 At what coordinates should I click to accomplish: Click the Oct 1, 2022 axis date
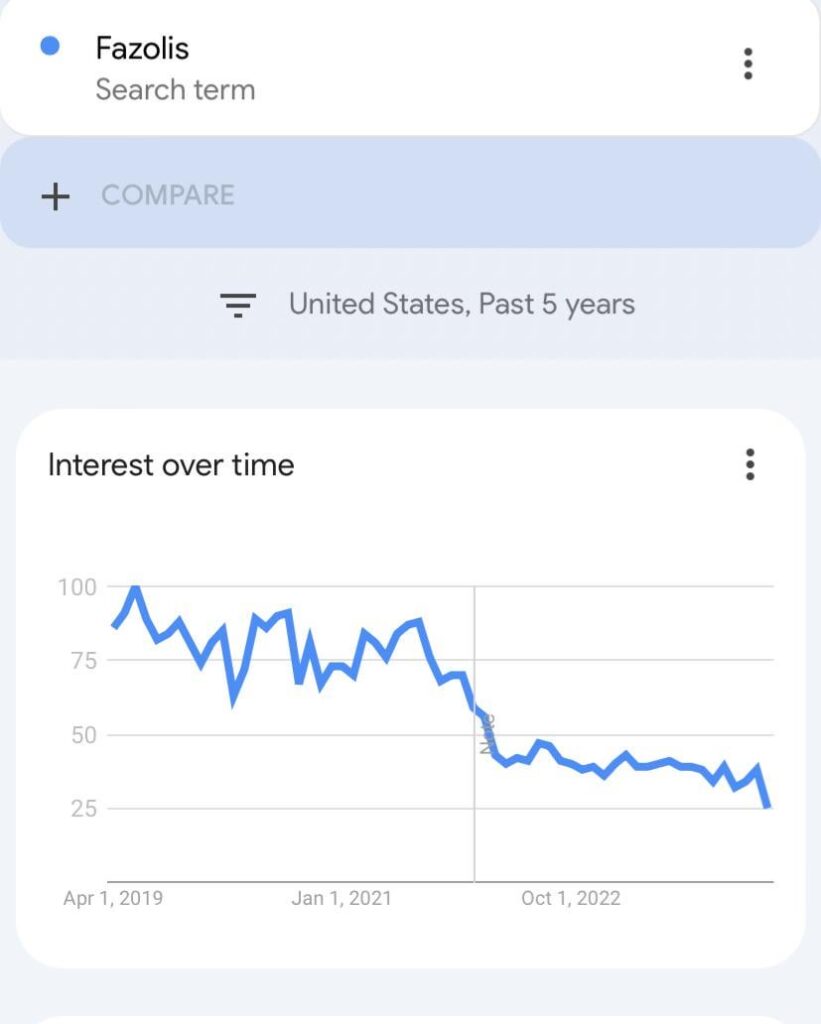[x=571, y=898]
